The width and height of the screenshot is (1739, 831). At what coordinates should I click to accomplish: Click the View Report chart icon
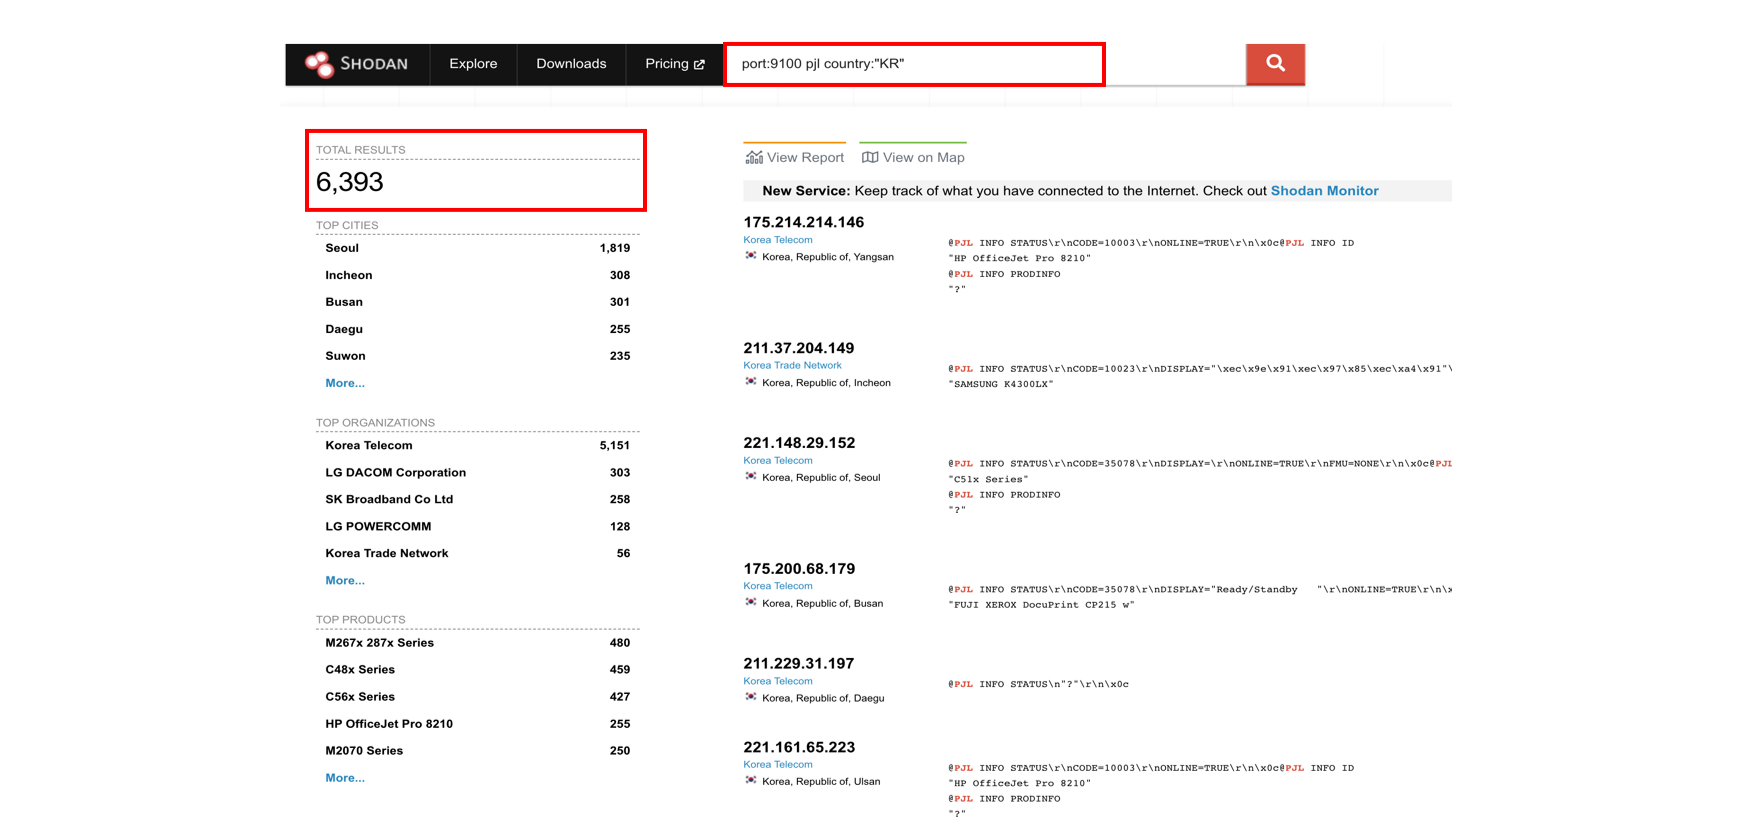[754, 157]
